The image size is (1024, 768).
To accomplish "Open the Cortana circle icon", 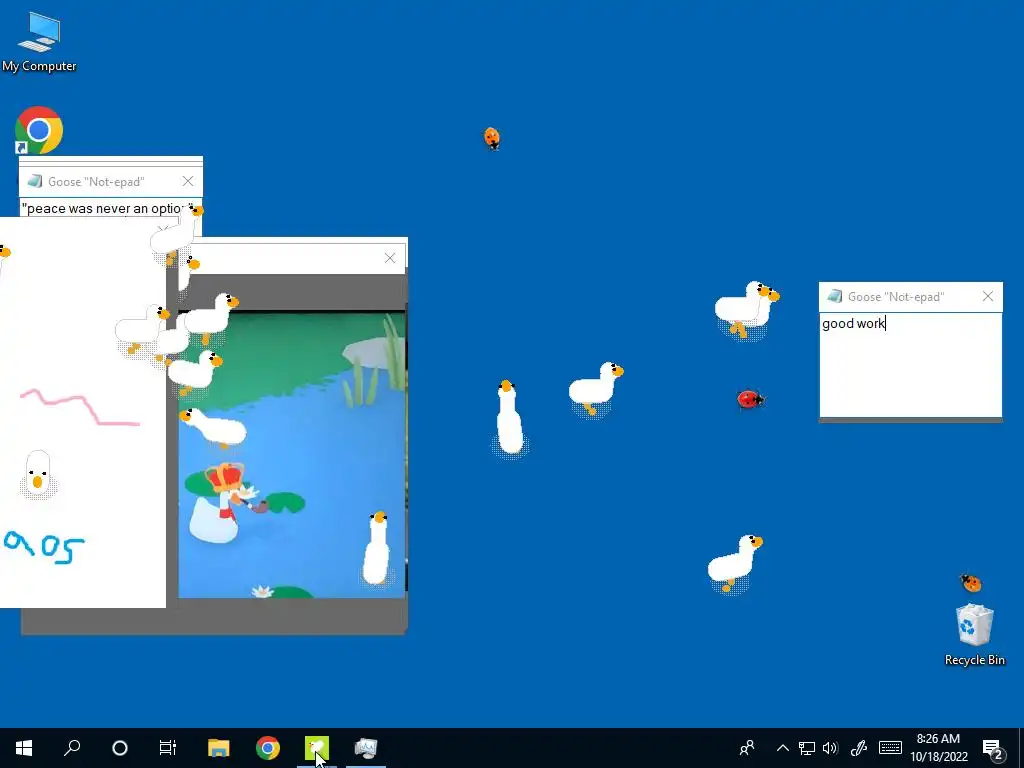I will pos(120,748).
